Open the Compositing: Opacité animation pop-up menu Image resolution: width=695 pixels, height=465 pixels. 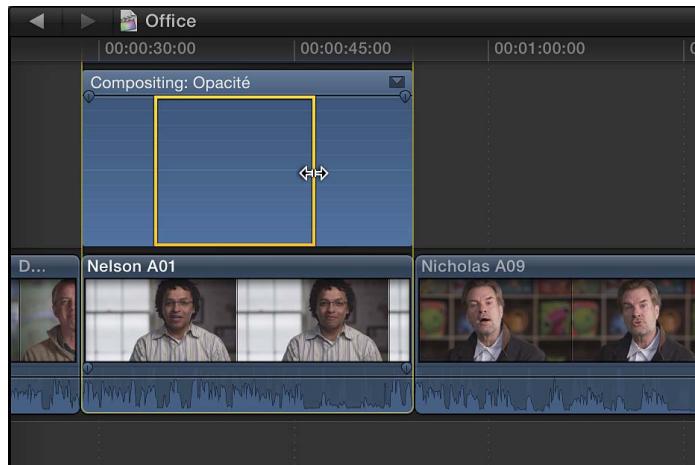(x=397, y=82)
